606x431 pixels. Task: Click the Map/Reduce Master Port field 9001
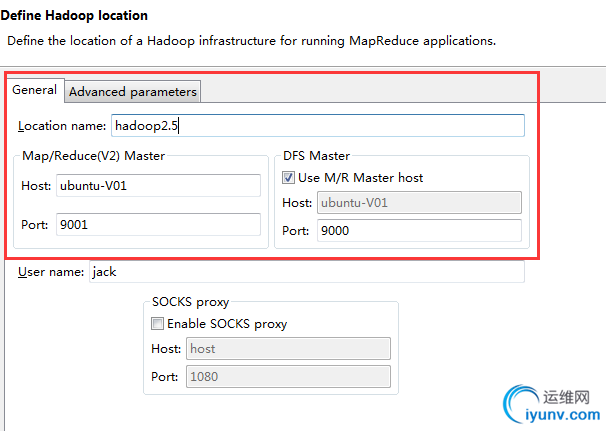(x=158, y=224)
